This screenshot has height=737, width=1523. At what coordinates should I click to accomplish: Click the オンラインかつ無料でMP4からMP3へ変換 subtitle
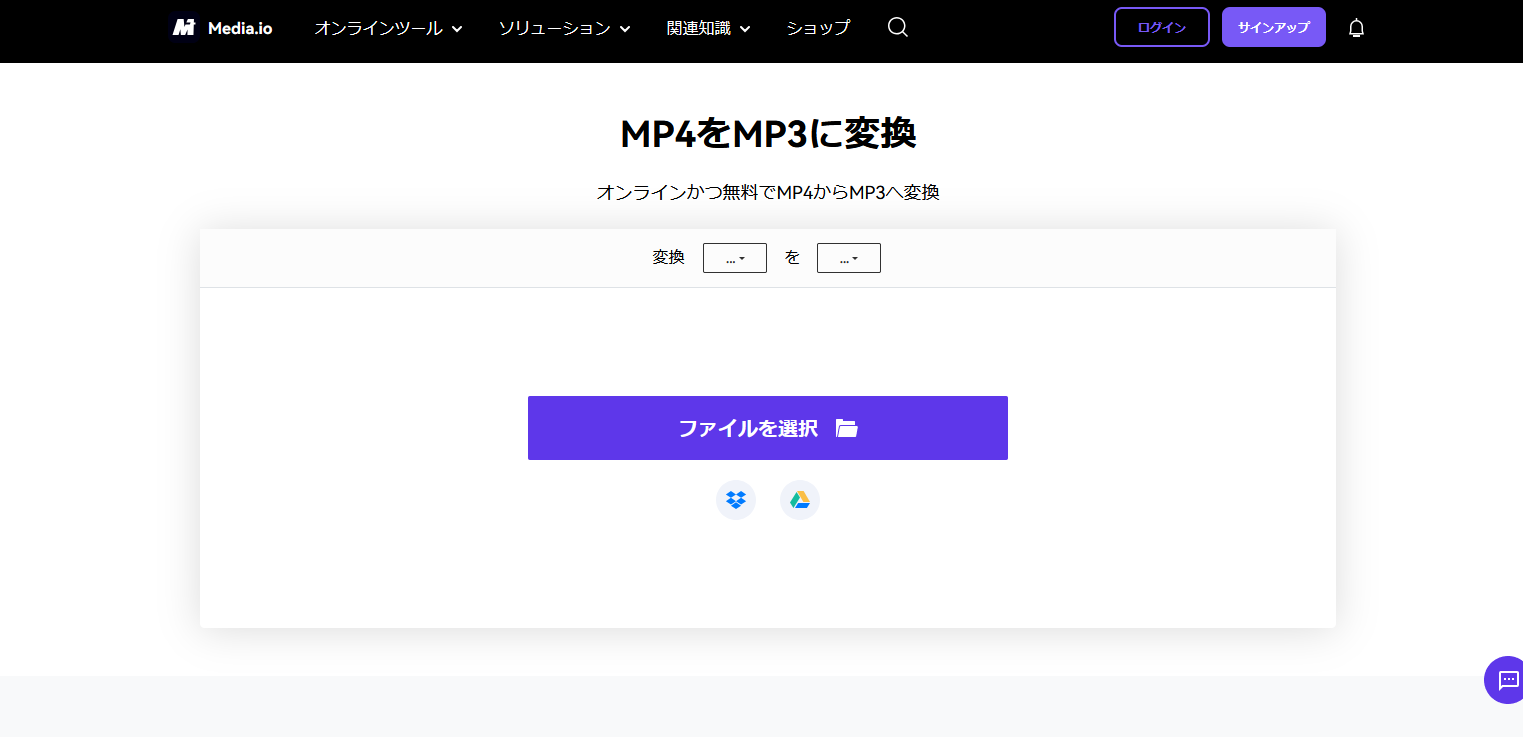tap(768, 192)
